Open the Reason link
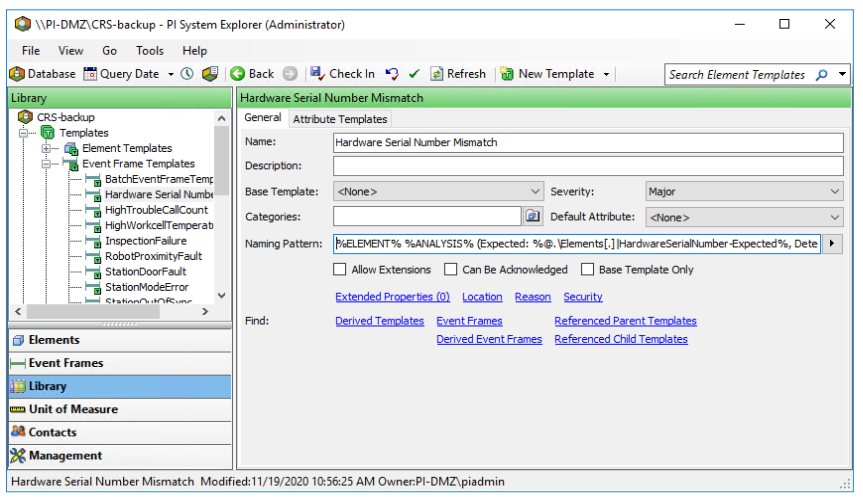This screenshot has height=502, width=863. click(533, 297)
